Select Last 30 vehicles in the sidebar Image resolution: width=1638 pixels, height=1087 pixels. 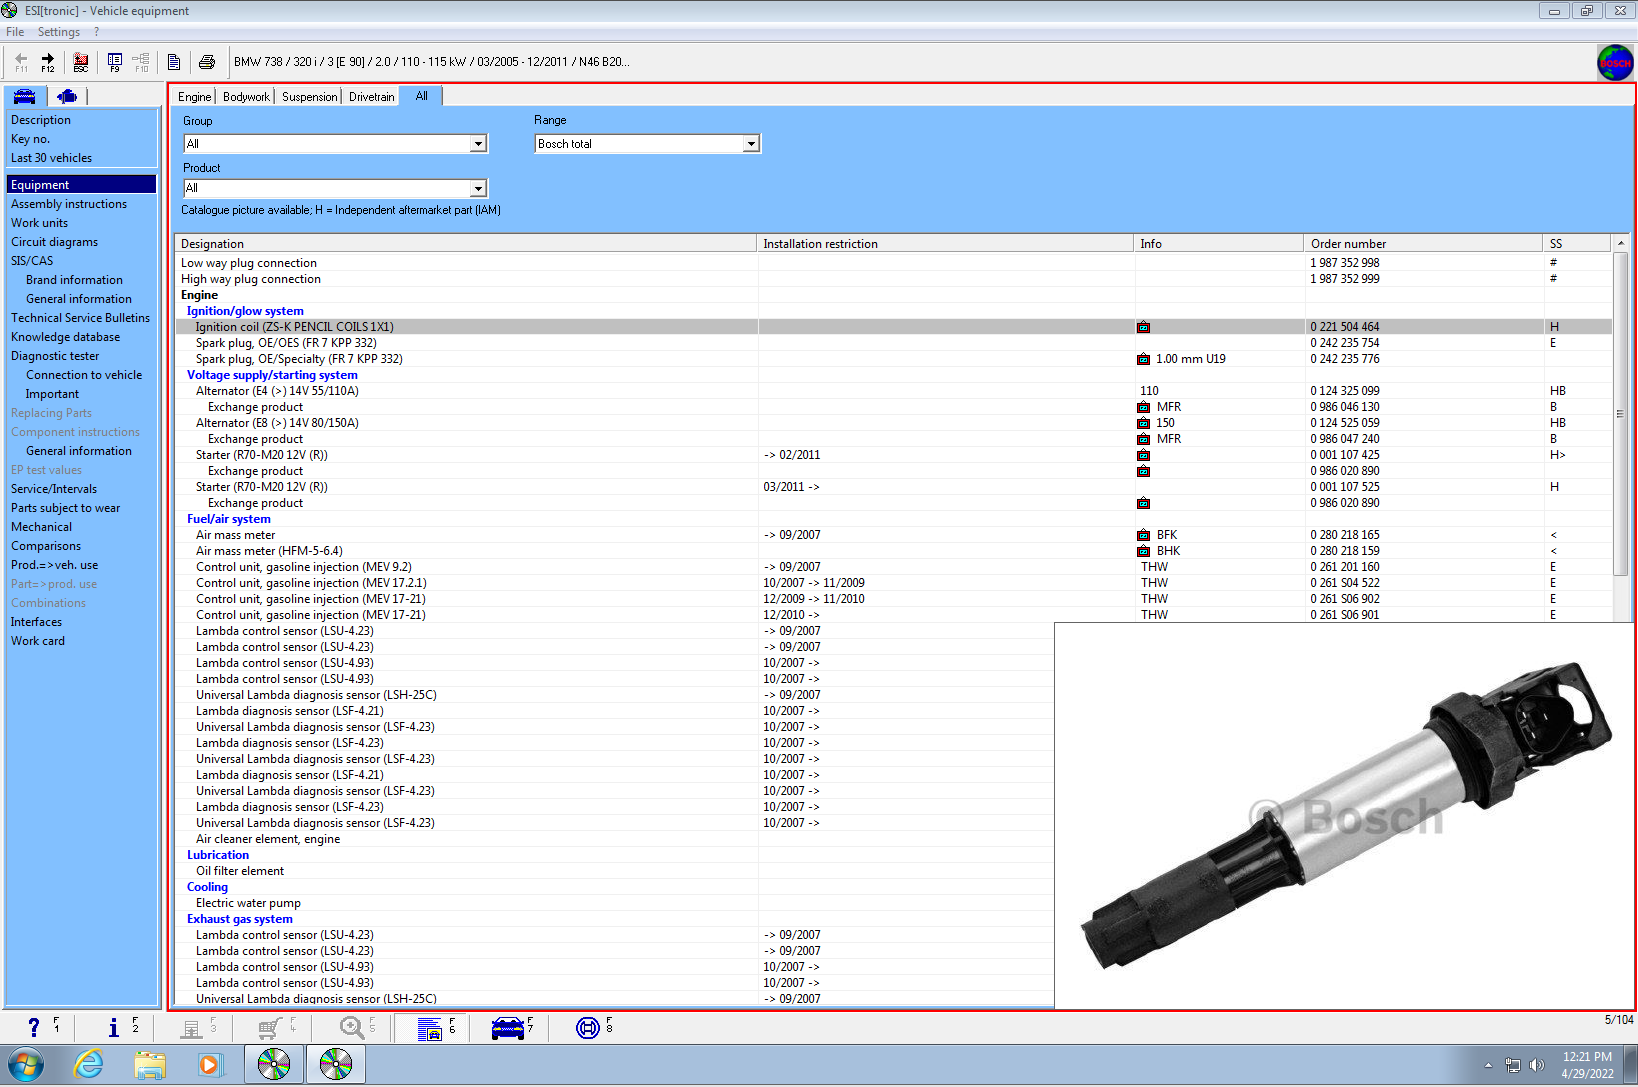52,158
